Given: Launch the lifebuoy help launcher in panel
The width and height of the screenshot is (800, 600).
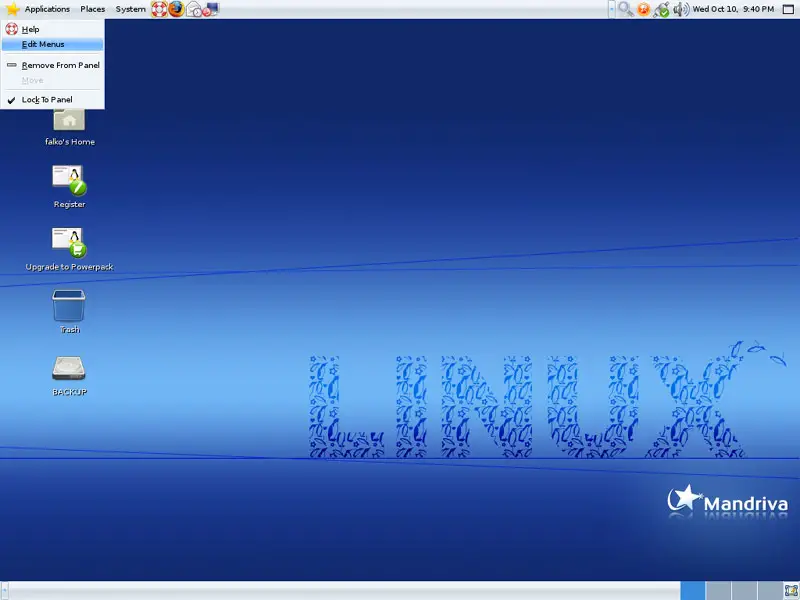Looking at the screenshot, I should click(x=159, y=9).
